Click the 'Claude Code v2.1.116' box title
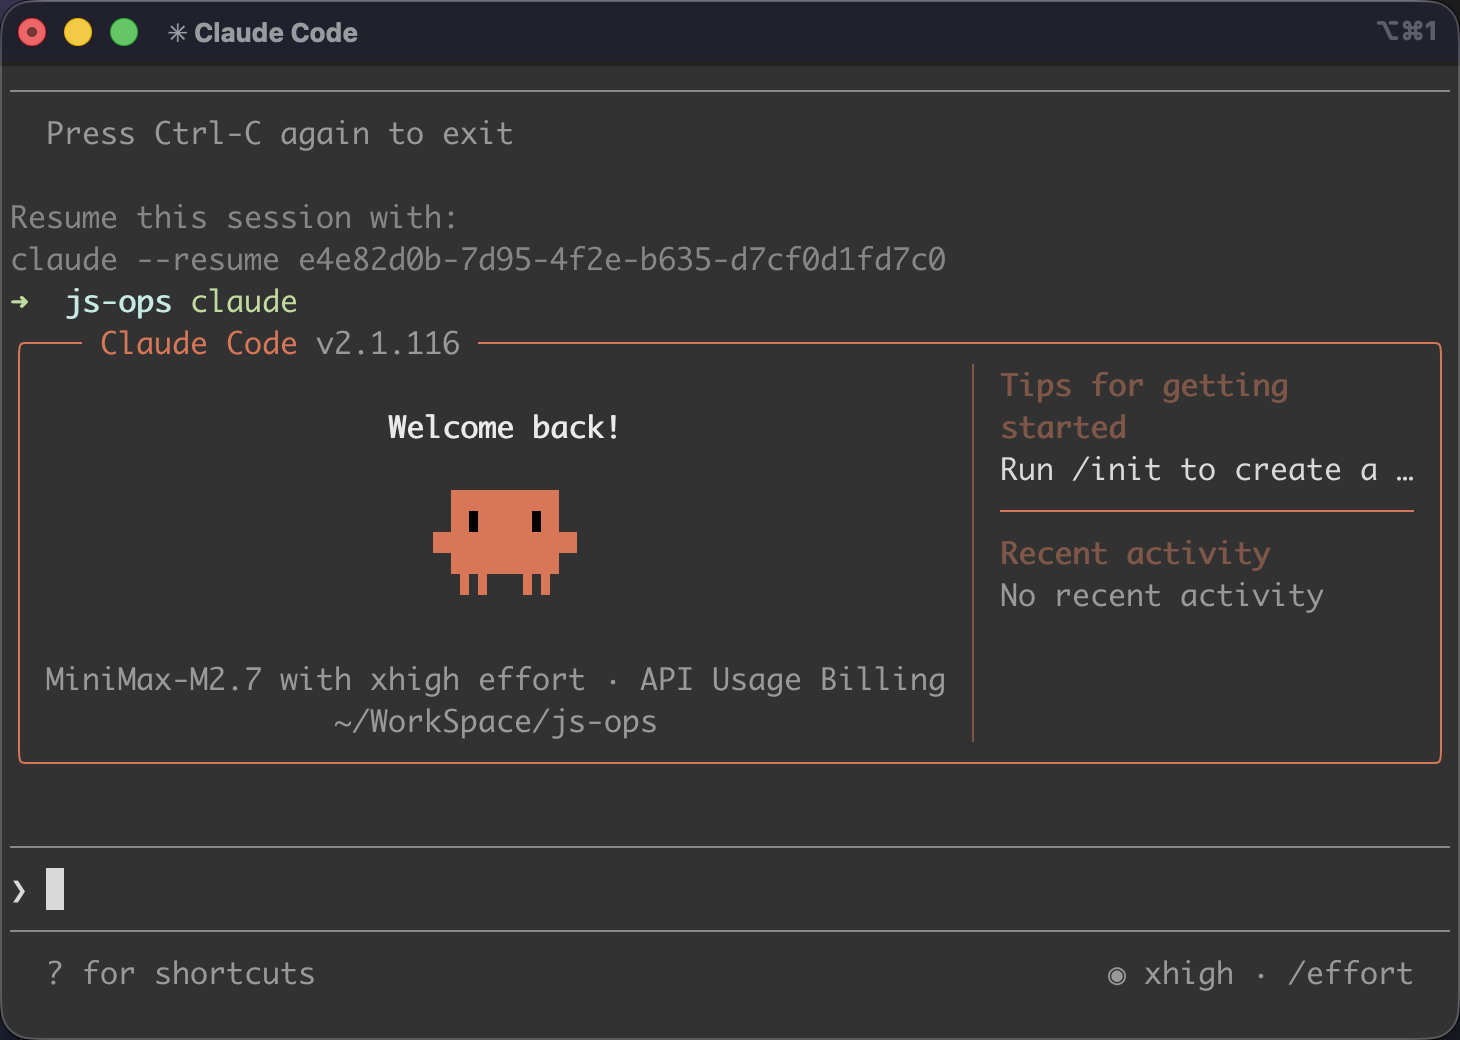The height and width of the screenshot is (1040, 1460). 280,343
